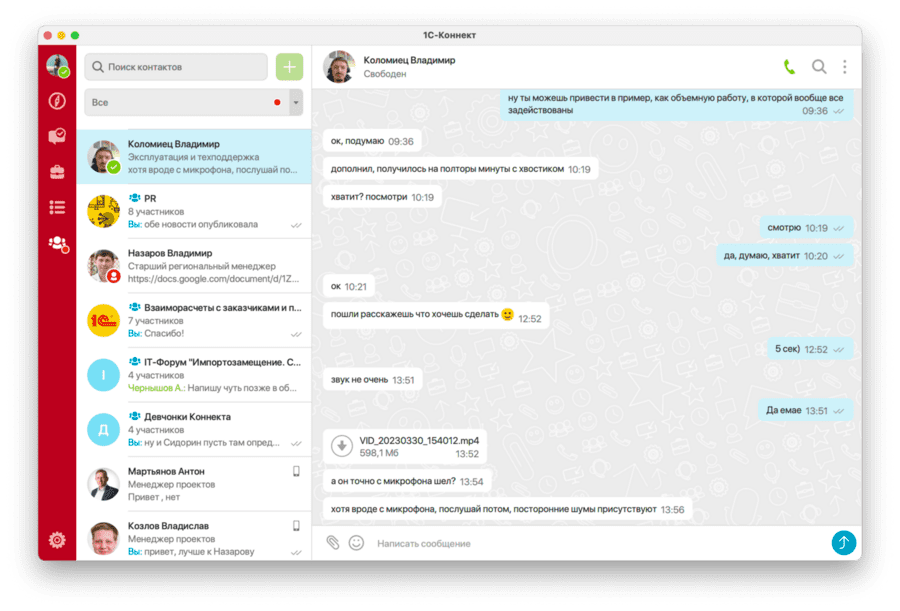Click mobile device icon next to Мартьянов Антон

(296, 471)
